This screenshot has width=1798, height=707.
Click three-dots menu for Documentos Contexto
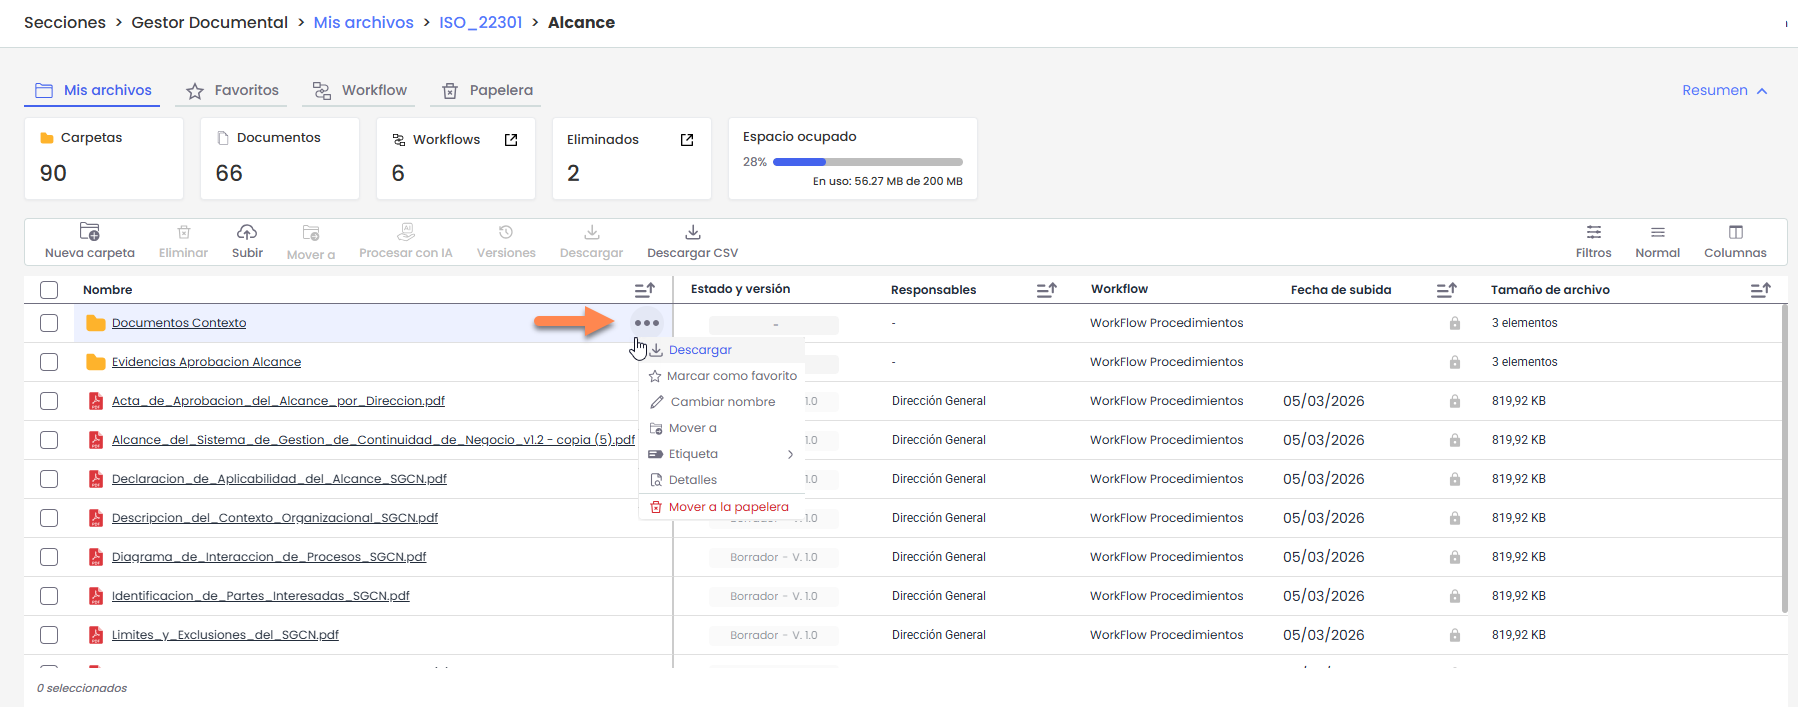click(647, 323)
